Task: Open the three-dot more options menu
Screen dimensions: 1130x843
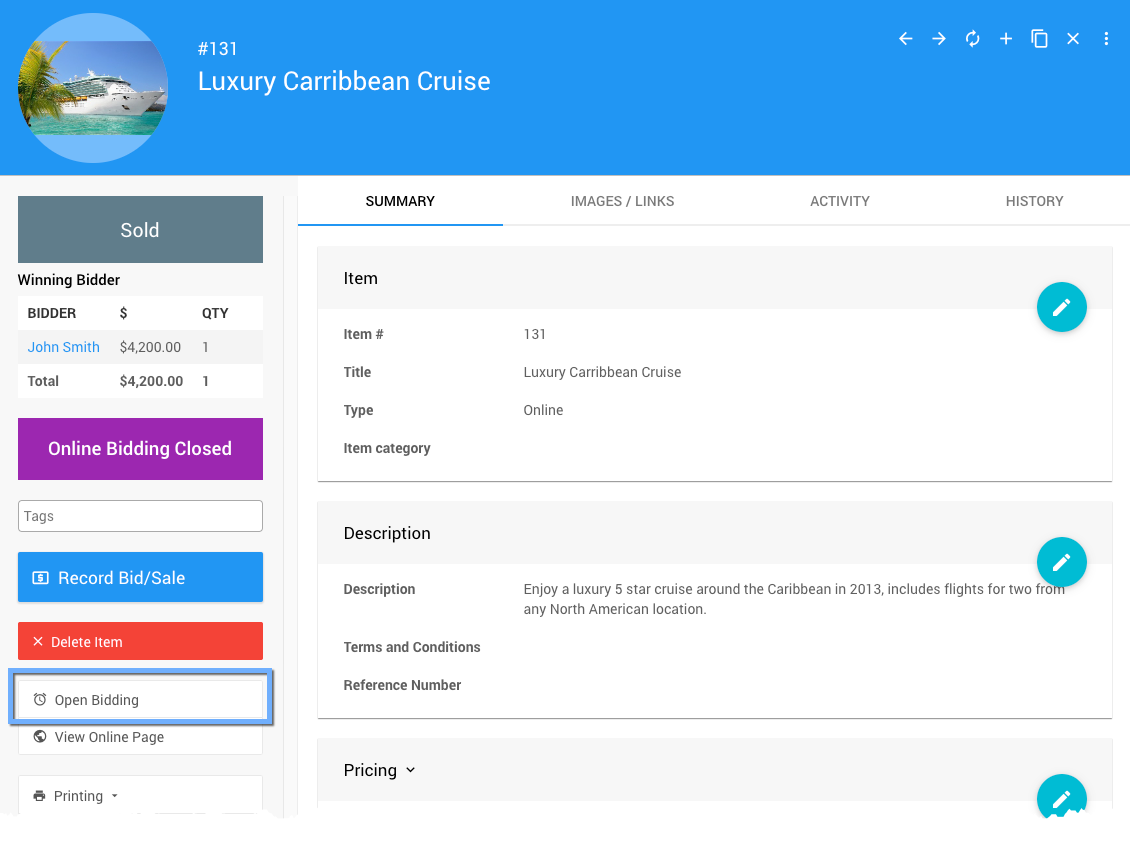Action: click(1106, 39)
